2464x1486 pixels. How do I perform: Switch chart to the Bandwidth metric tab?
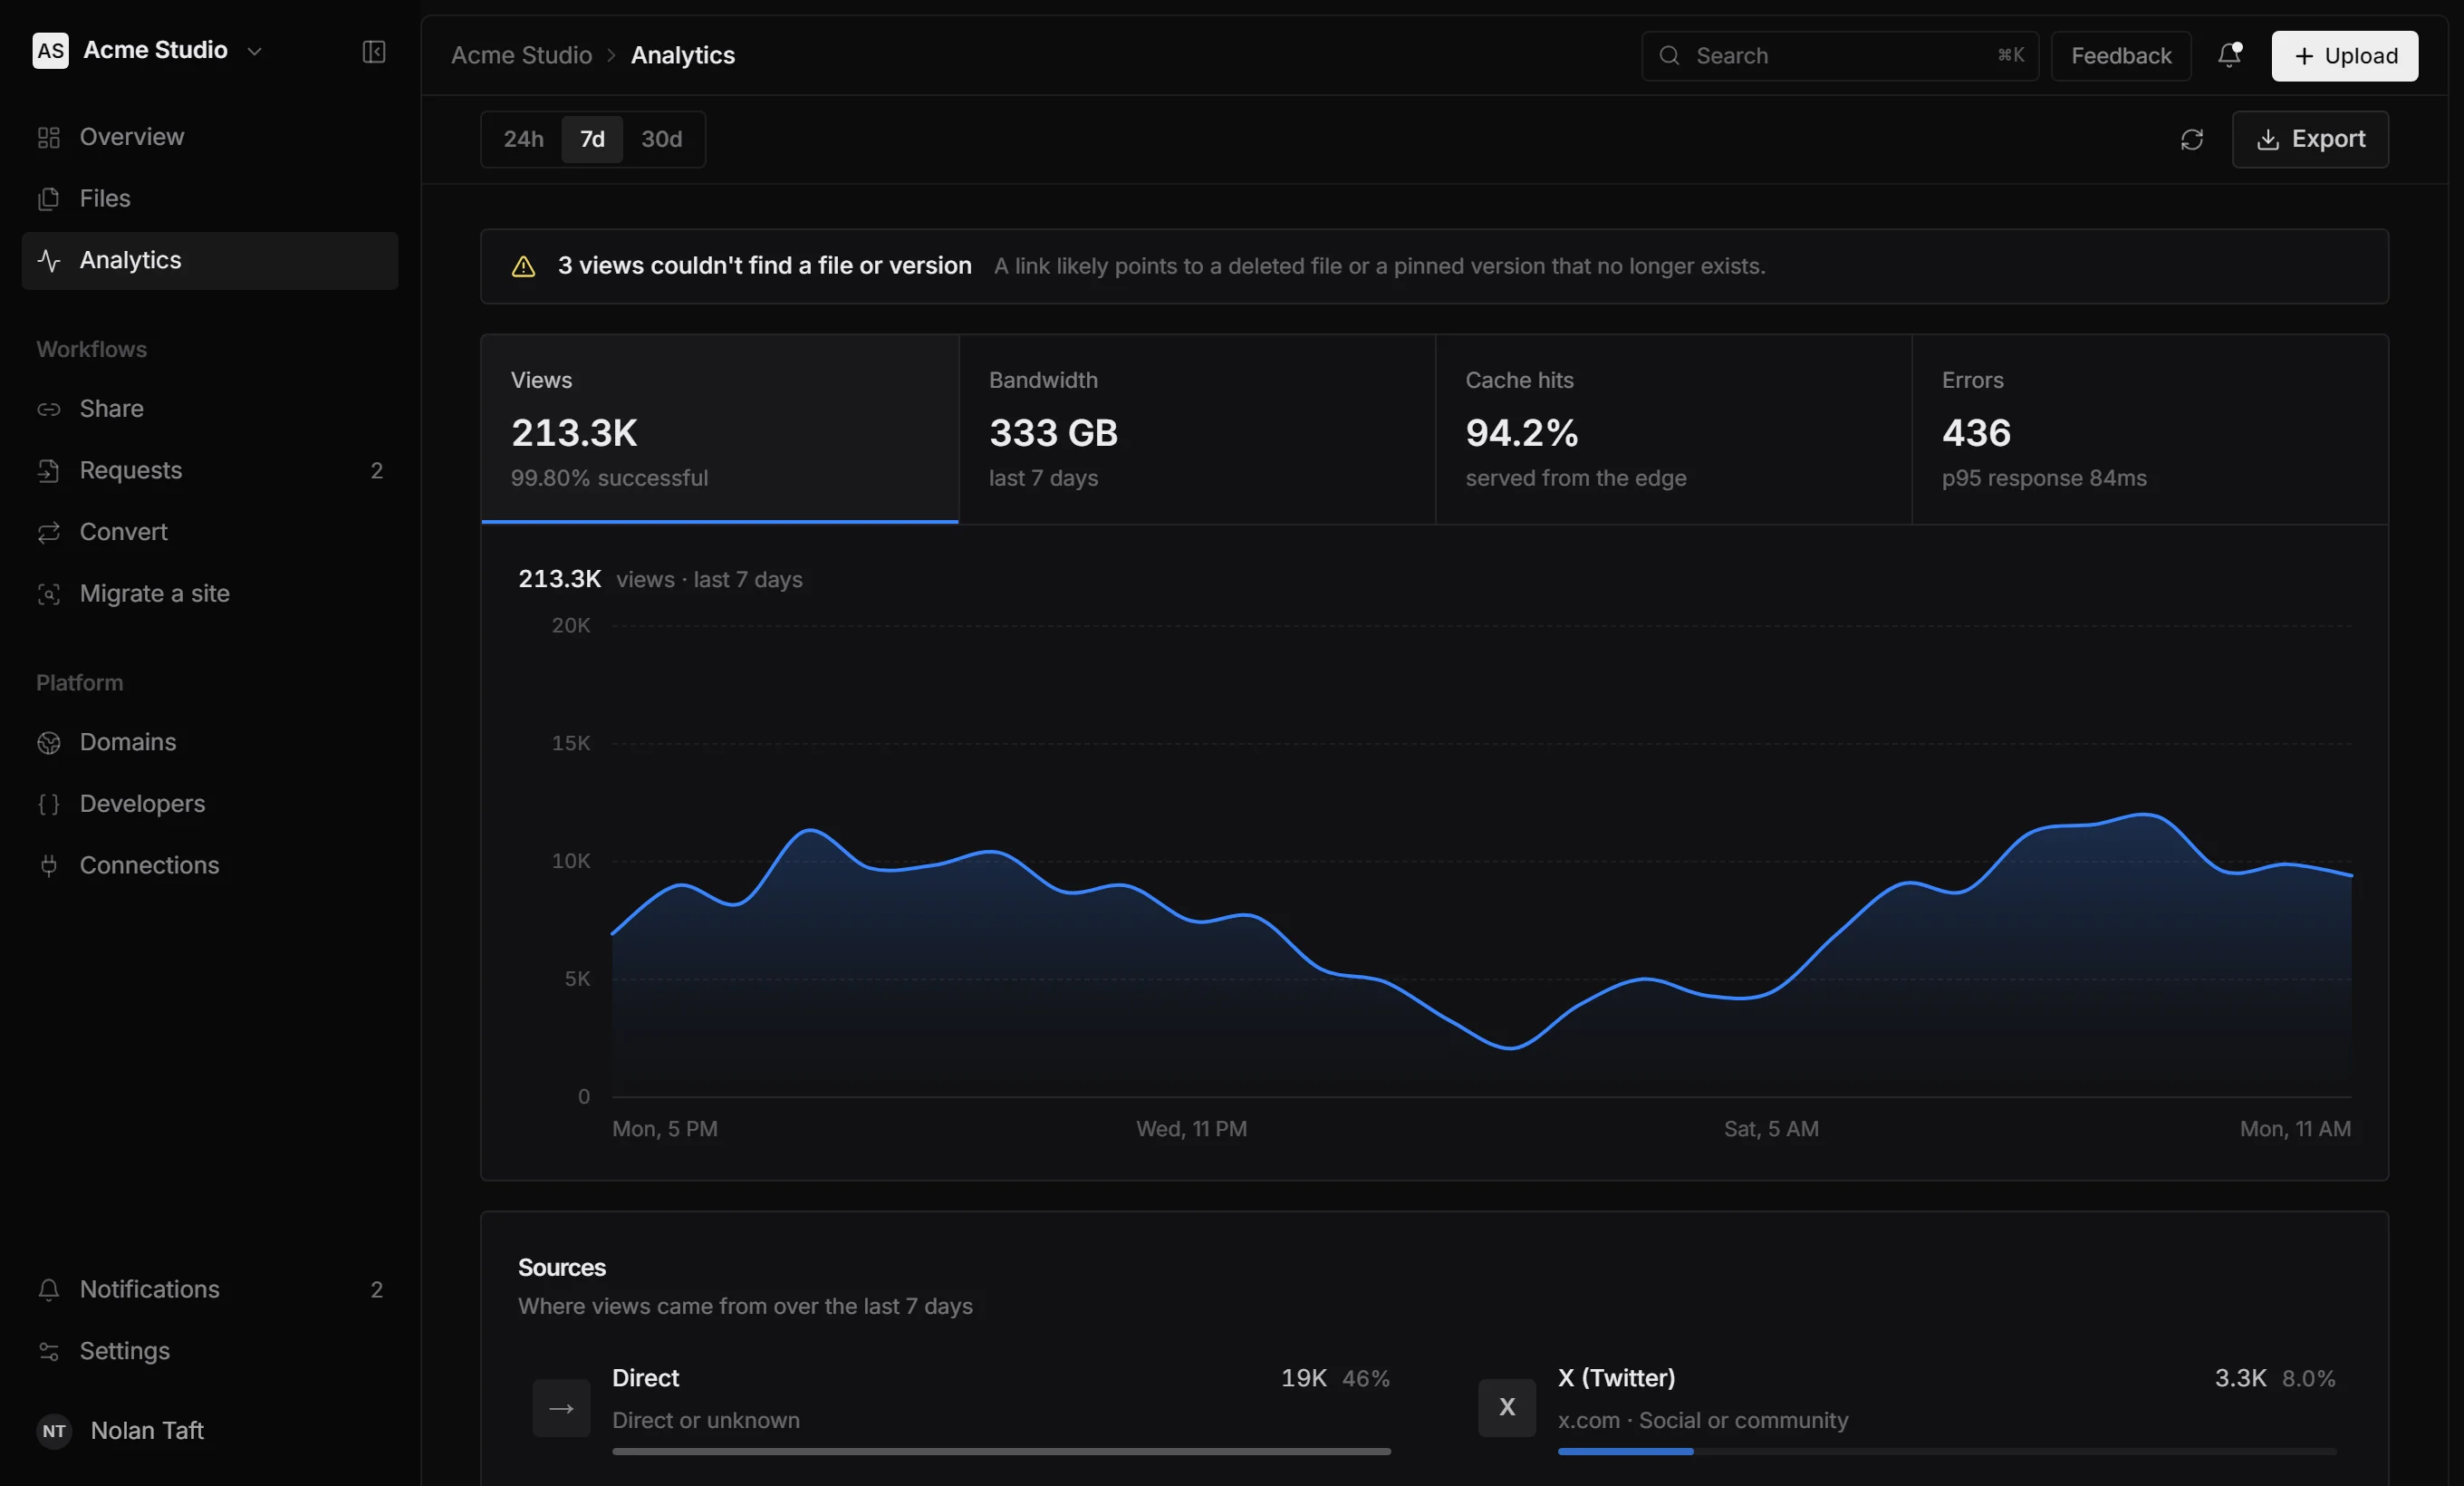pyautogui.click(x=1197, y=429)
